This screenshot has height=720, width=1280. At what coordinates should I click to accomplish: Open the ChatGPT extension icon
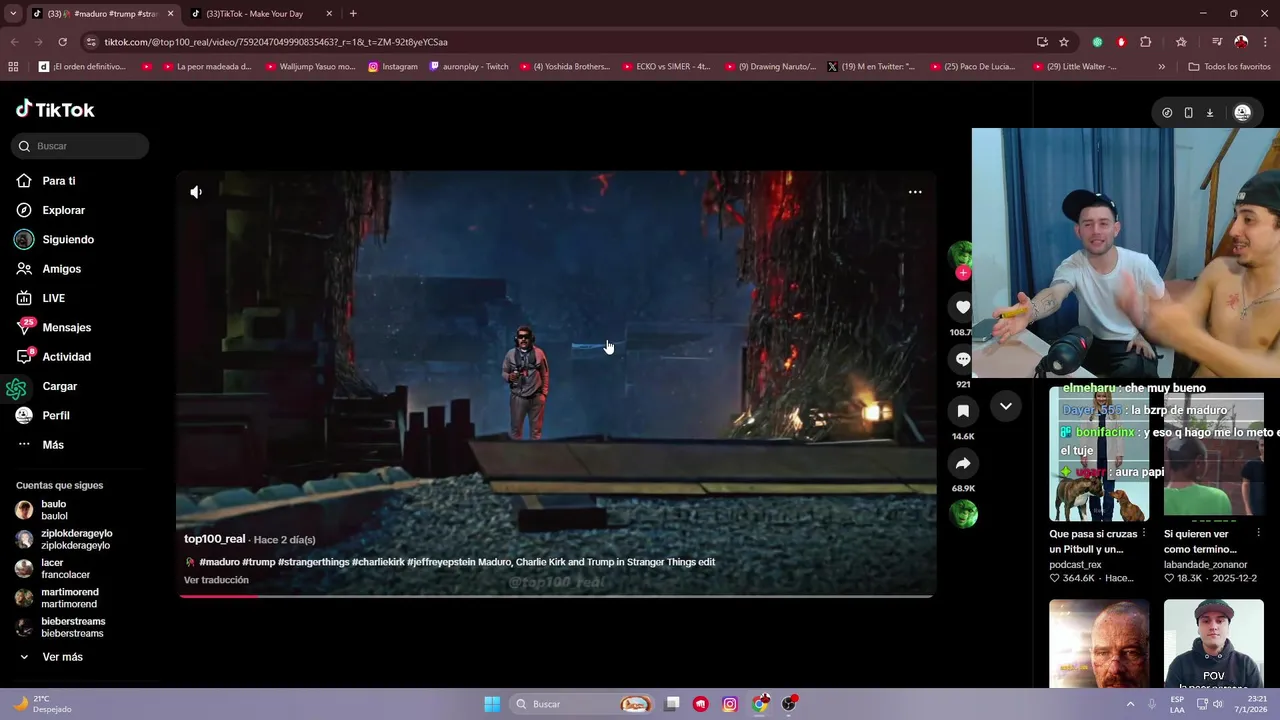1097,42
